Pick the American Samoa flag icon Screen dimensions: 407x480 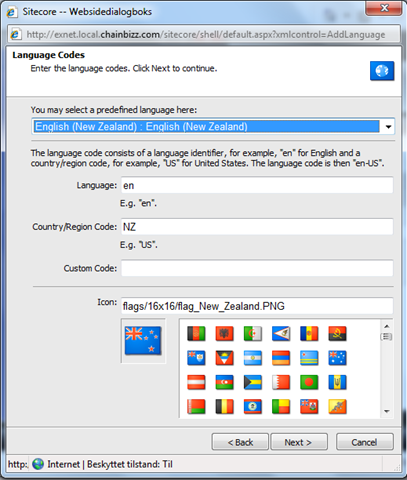[281, 334]
